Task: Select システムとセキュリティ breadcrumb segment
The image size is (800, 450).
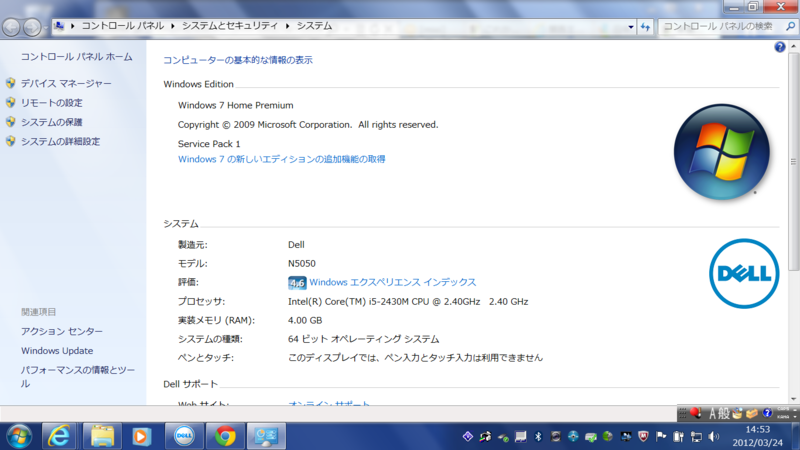Action: [x=230, y=26]
